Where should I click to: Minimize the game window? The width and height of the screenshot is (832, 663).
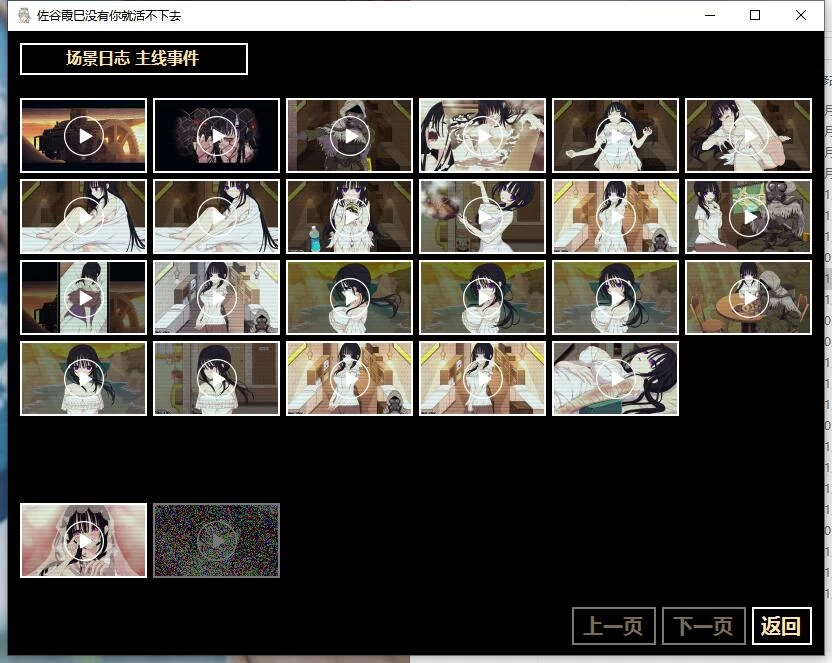710,15
